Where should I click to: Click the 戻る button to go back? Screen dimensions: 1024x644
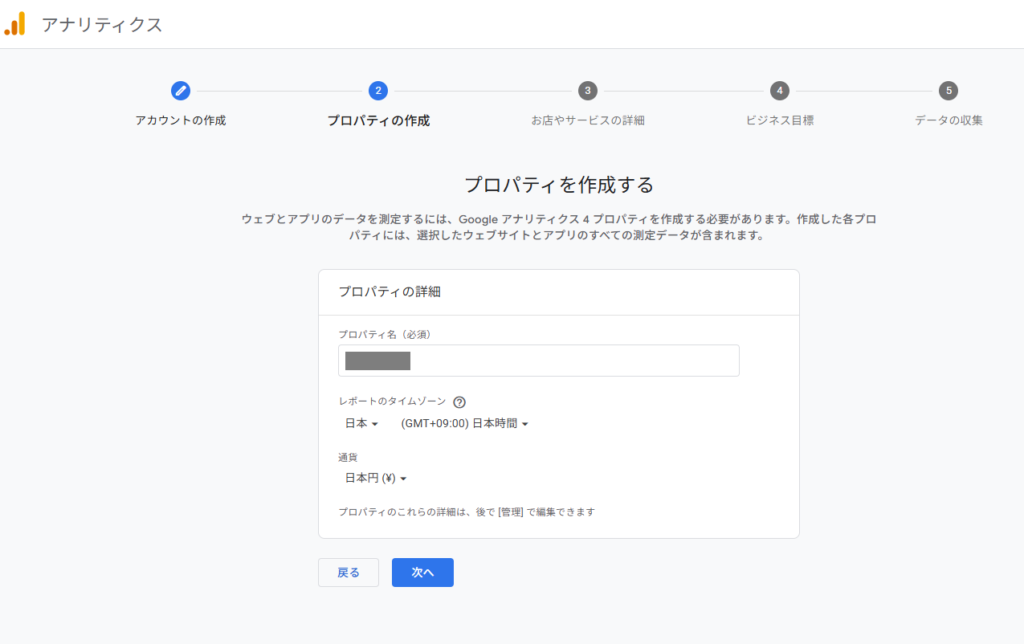click(348, 572)
